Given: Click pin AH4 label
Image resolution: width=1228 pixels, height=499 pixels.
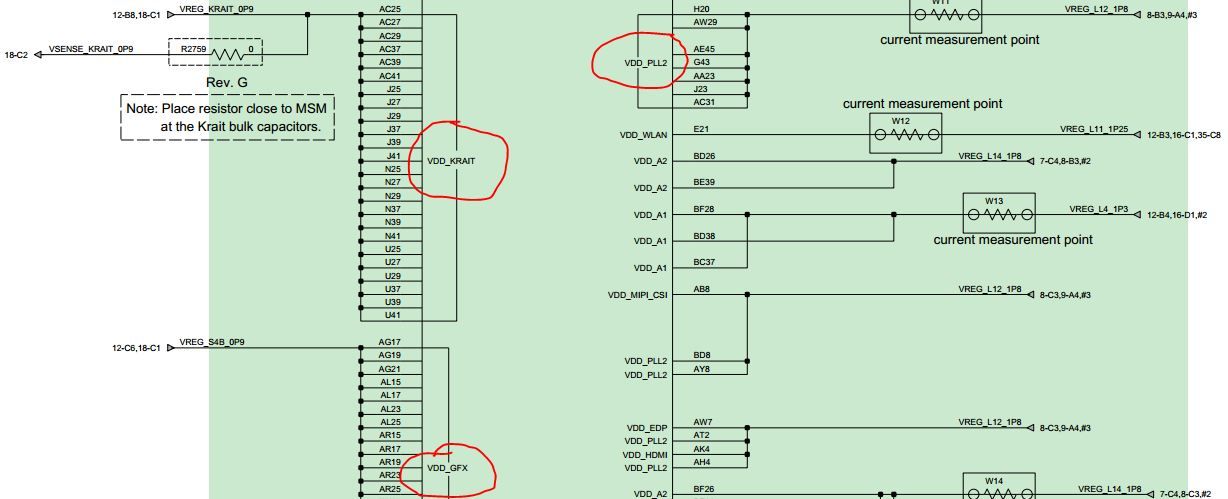Looking at the screenshot, I should [701, 462].
